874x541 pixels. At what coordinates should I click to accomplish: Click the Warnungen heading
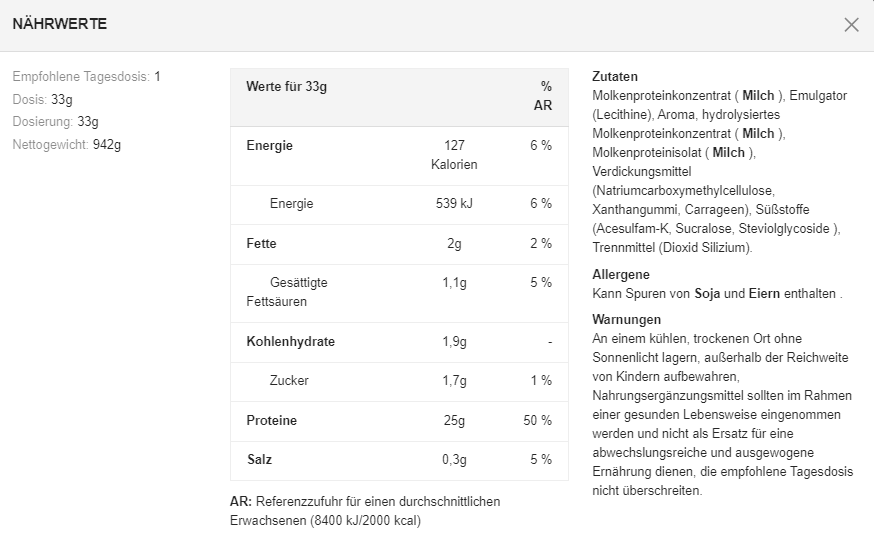point(626,319)
